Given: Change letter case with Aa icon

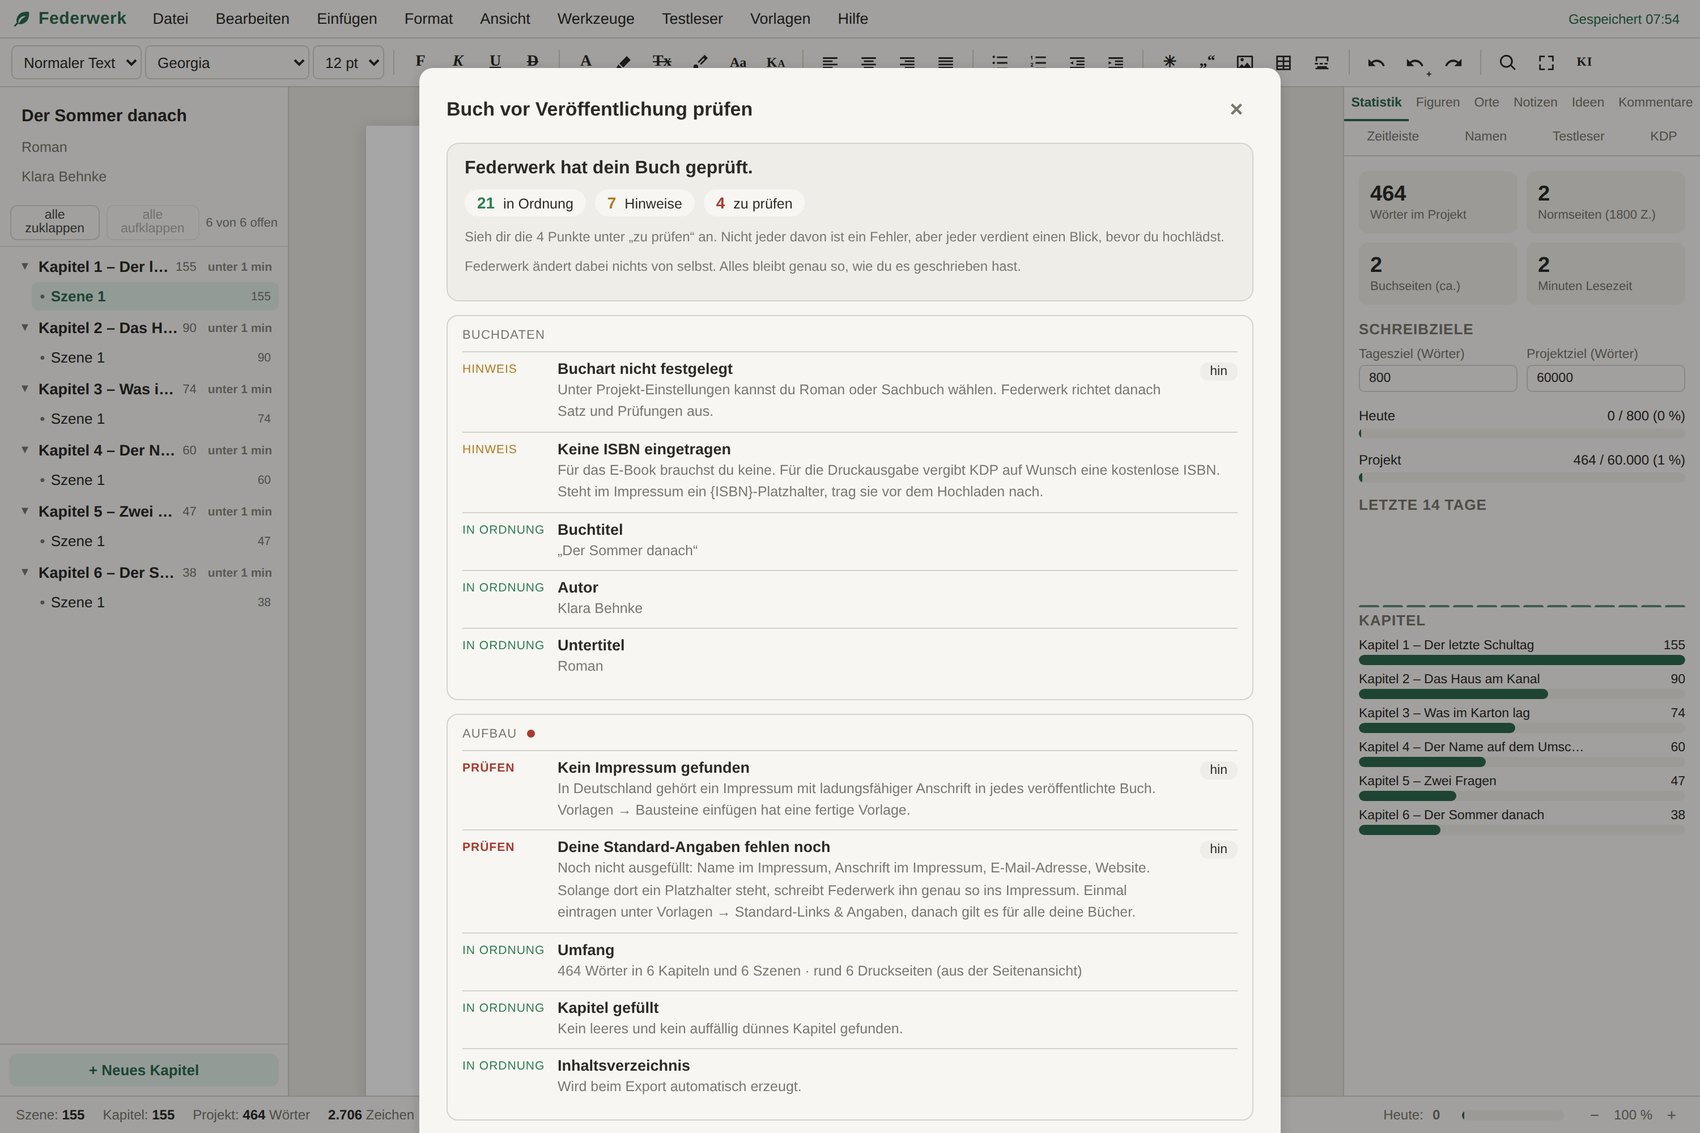Looking at the screenshot, I should click(738, 62).
